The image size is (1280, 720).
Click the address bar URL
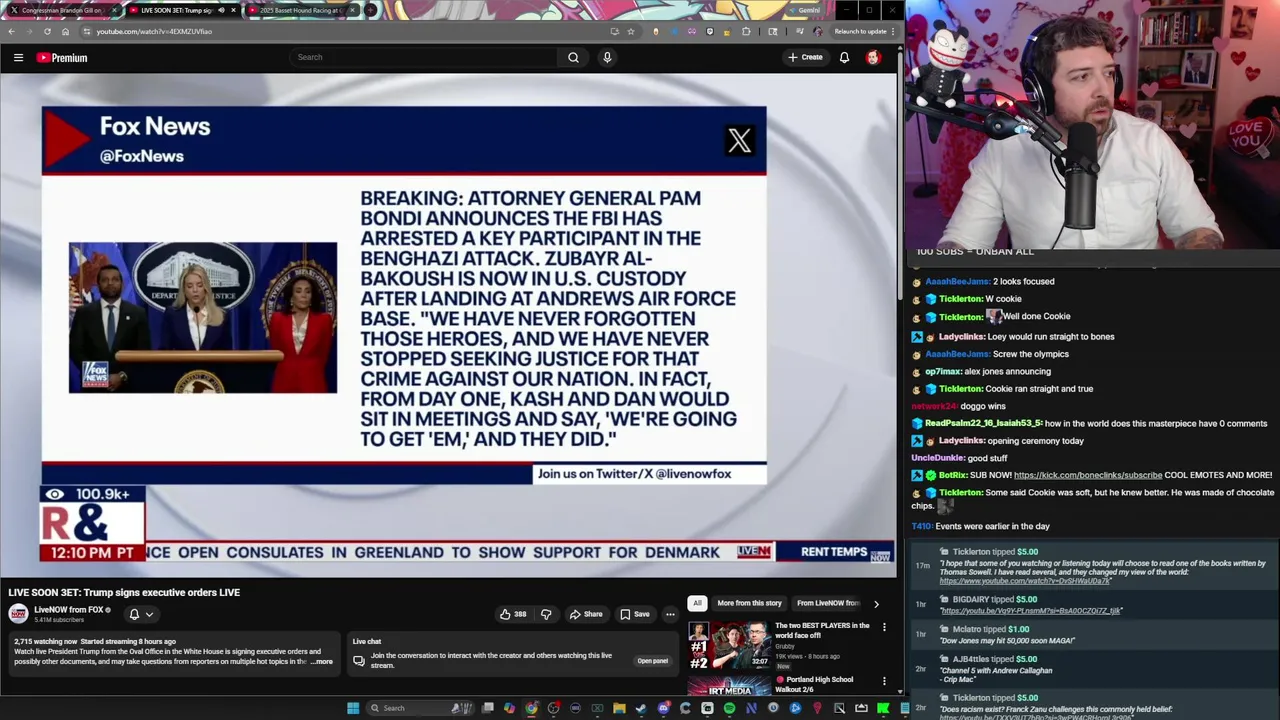coord(154,31)
